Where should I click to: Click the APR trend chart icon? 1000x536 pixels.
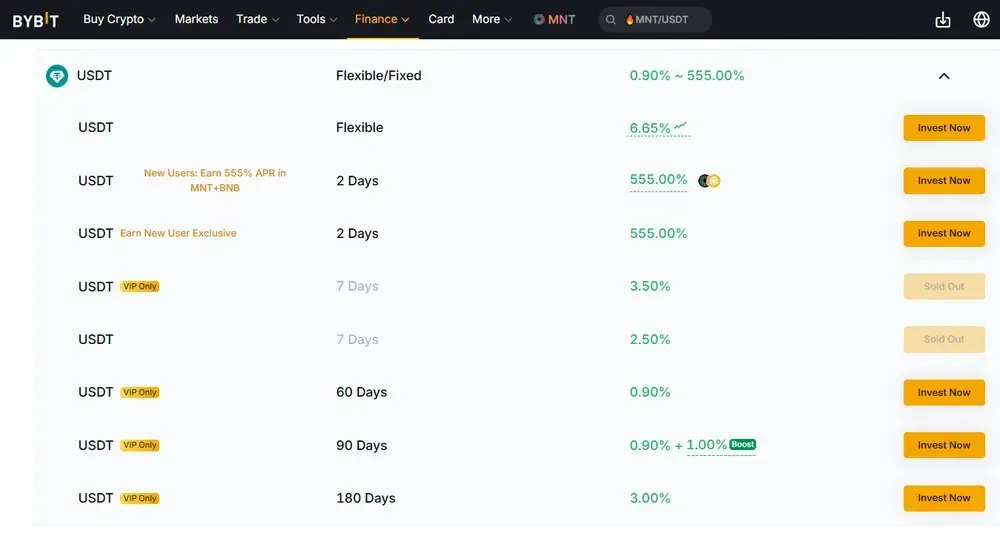point(681,126)
